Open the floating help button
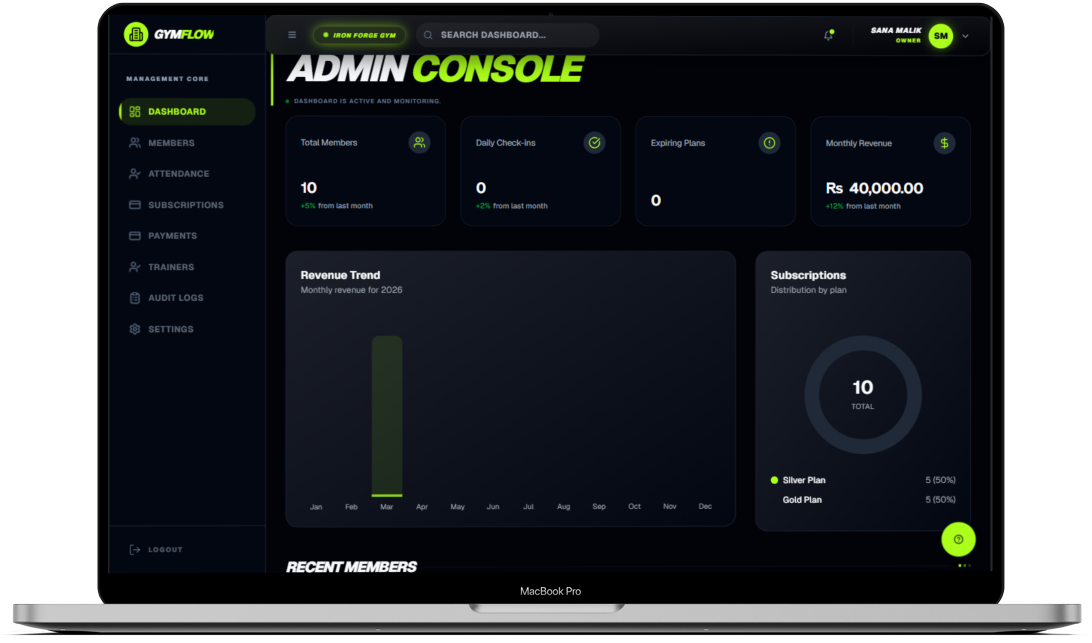Screen dimensions: 1092x643 (x=958, y=540)
